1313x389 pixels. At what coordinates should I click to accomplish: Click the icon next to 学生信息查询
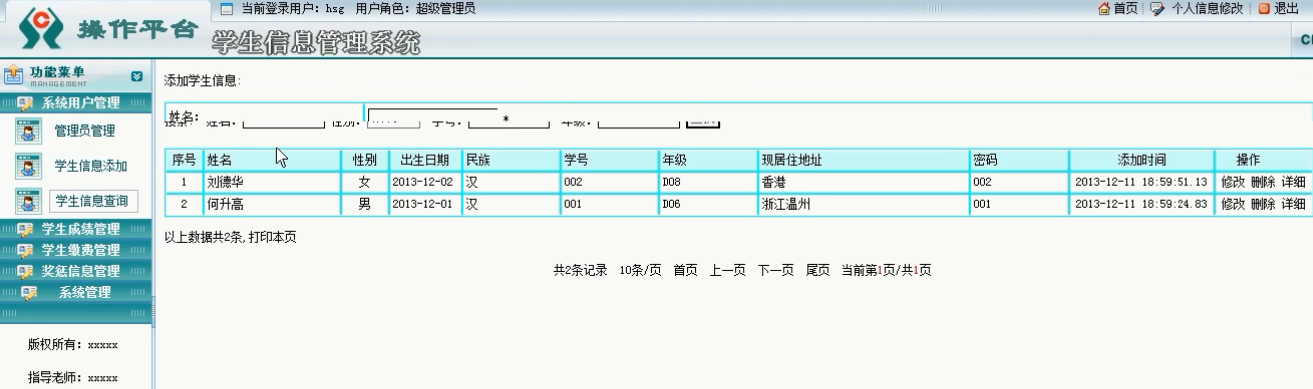point(29,201)
